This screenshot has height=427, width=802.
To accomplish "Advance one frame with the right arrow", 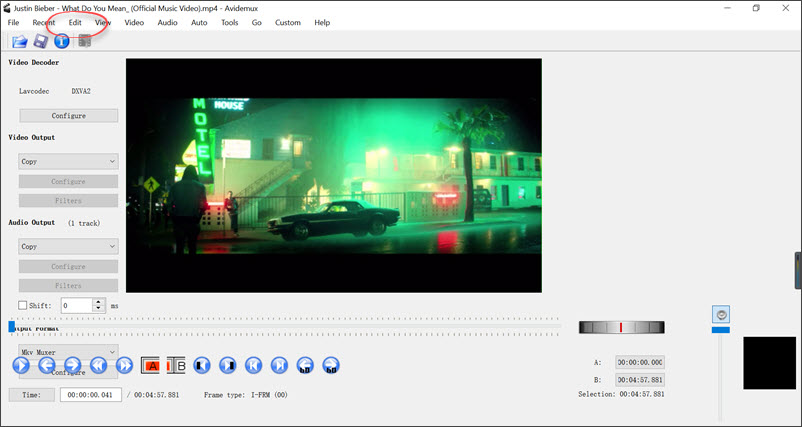I will pos(72,365).
